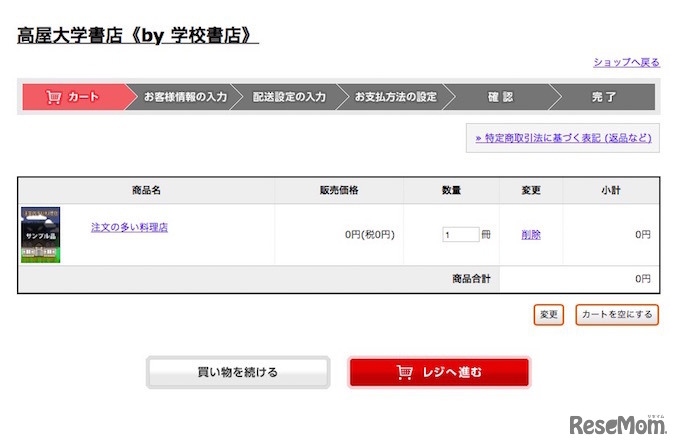
Task: Click the cart icon on レジへ進む button
Action: click(x=405, y=372)
